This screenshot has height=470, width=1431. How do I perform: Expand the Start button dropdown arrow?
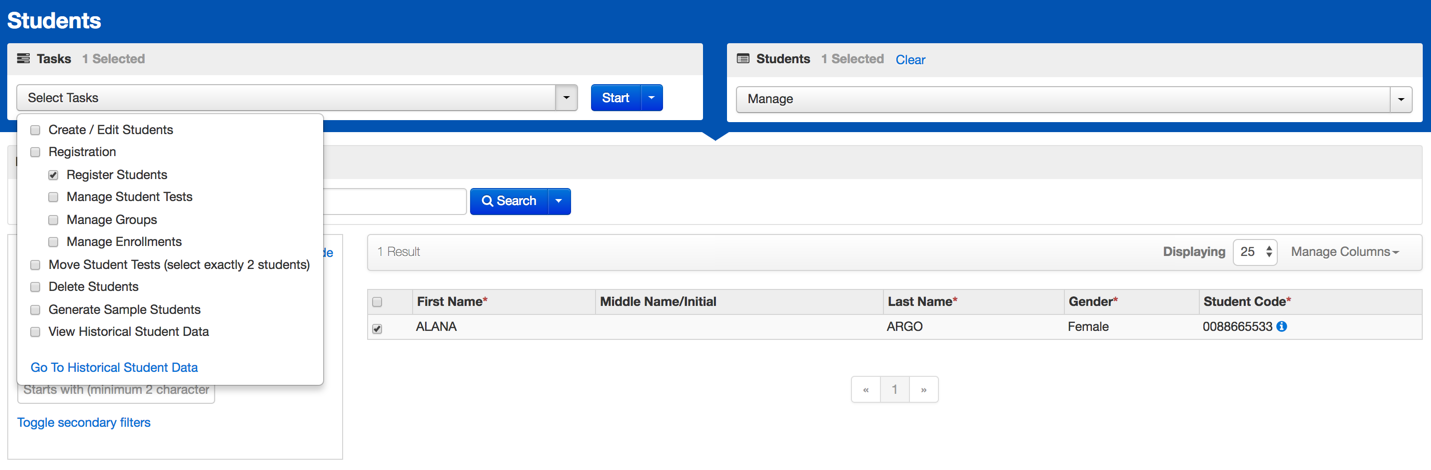tap(651, 98)
